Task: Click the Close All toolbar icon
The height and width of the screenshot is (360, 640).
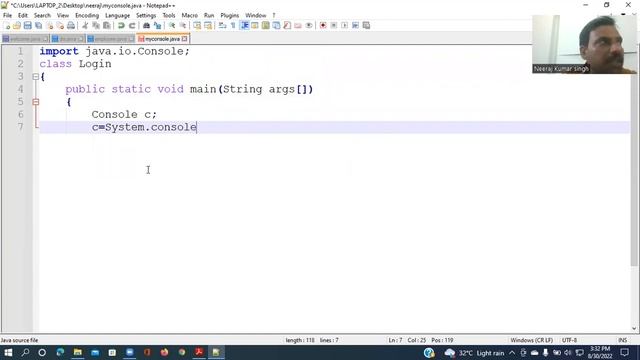Action: click(x=60, y=26)
